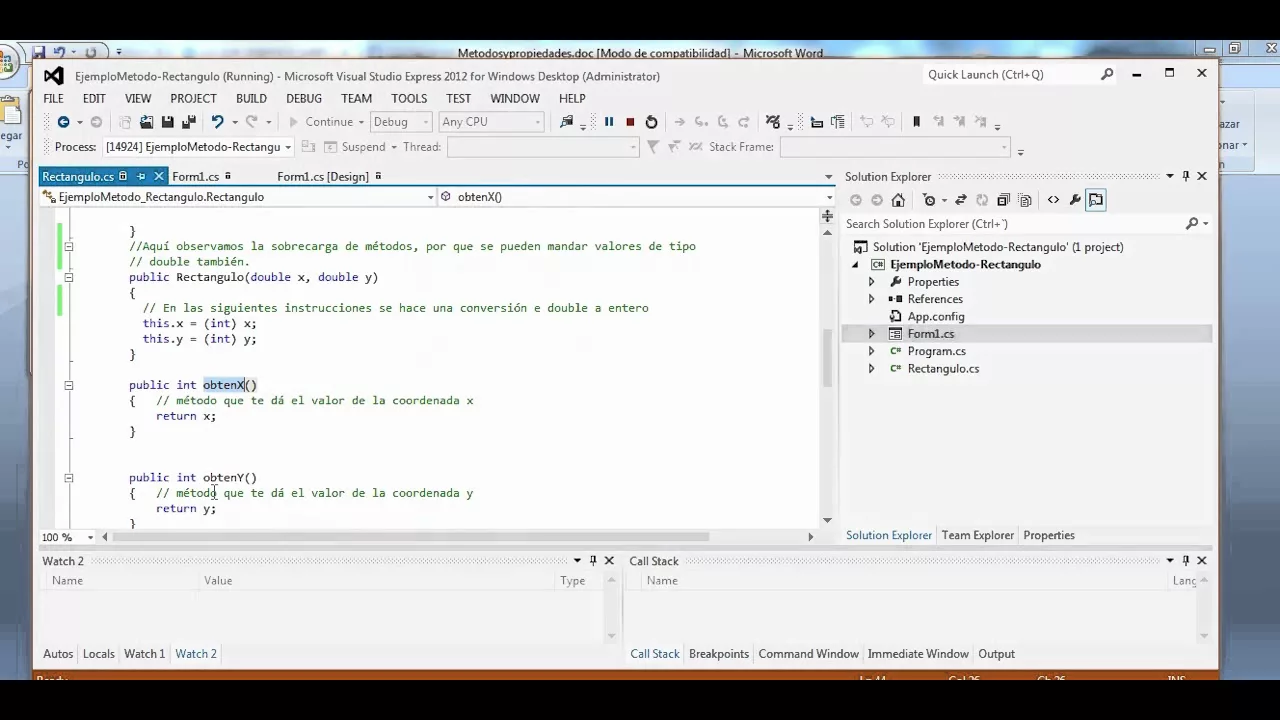1280x720 pixels.
Task: Collapse All in Solution Explorer toolbar
Action: click(1003, 200)
